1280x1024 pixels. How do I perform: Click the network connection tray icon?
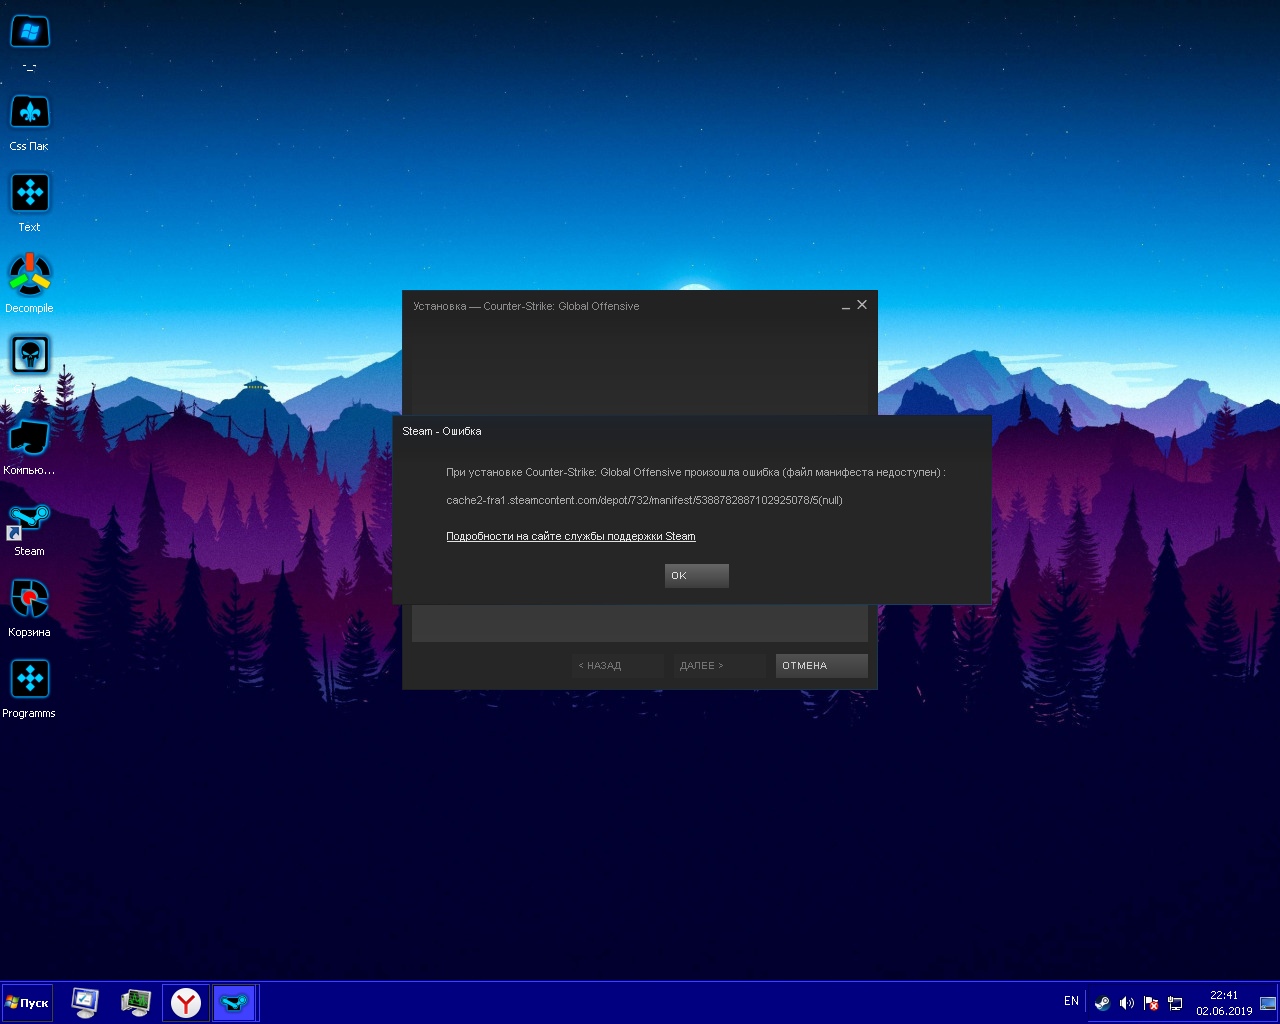[x=1175, y=1003]
